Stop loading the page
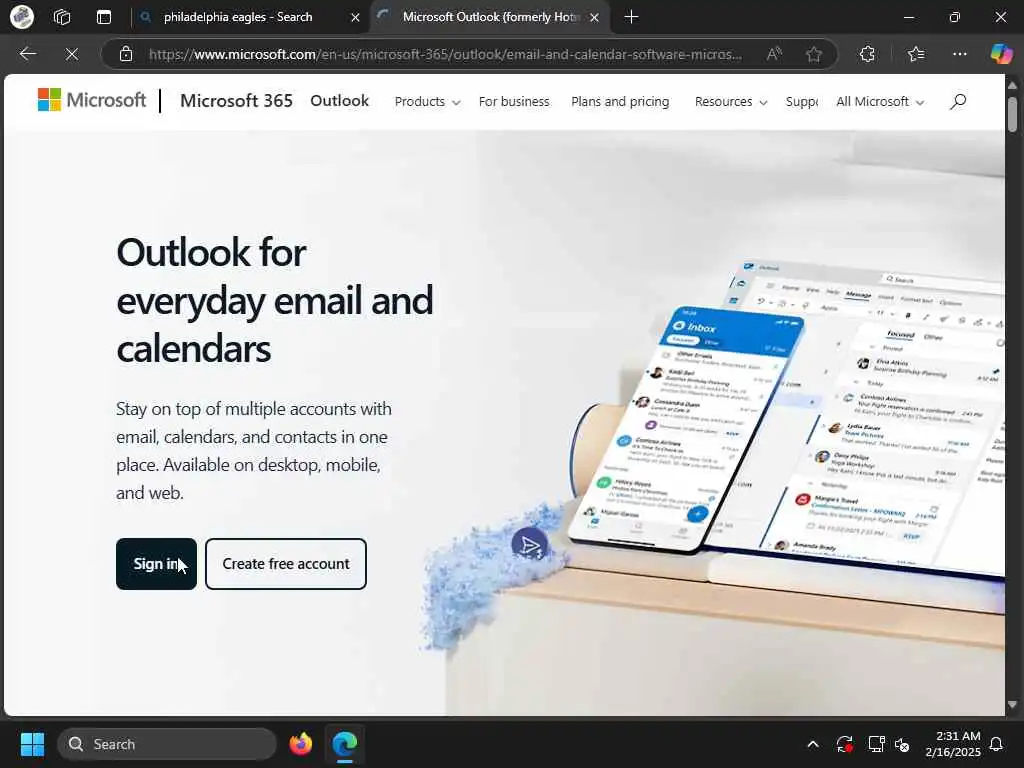The width and height of the screenshot is (1024, 768). 72,54
